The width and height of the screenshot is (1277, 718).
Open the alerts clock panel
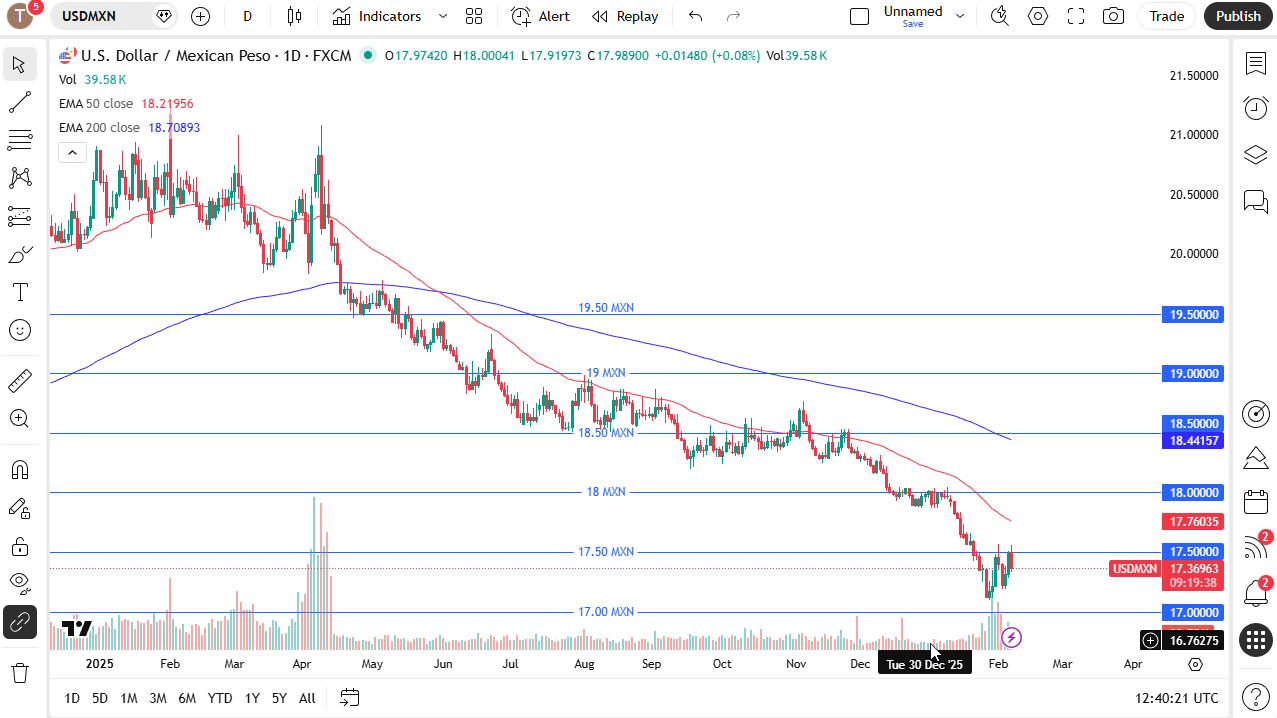coord(1256,108)
